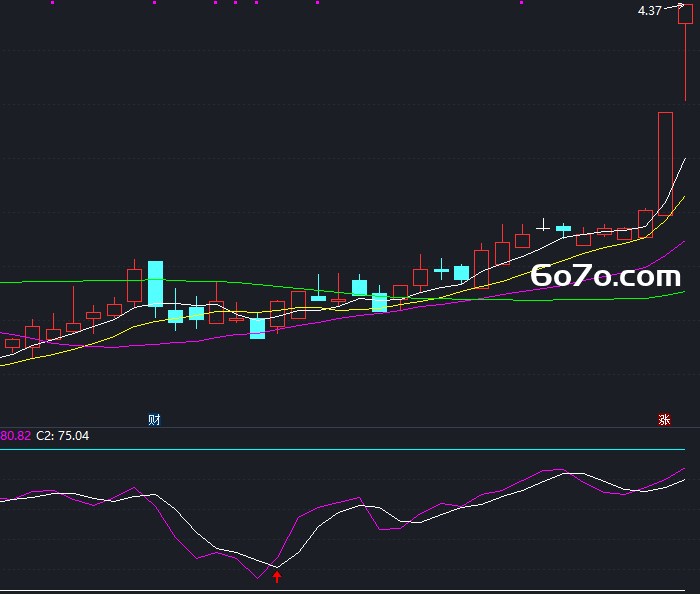Click the white doji cross candle
This screenshot has width=700, height=594.
(543, 225)
